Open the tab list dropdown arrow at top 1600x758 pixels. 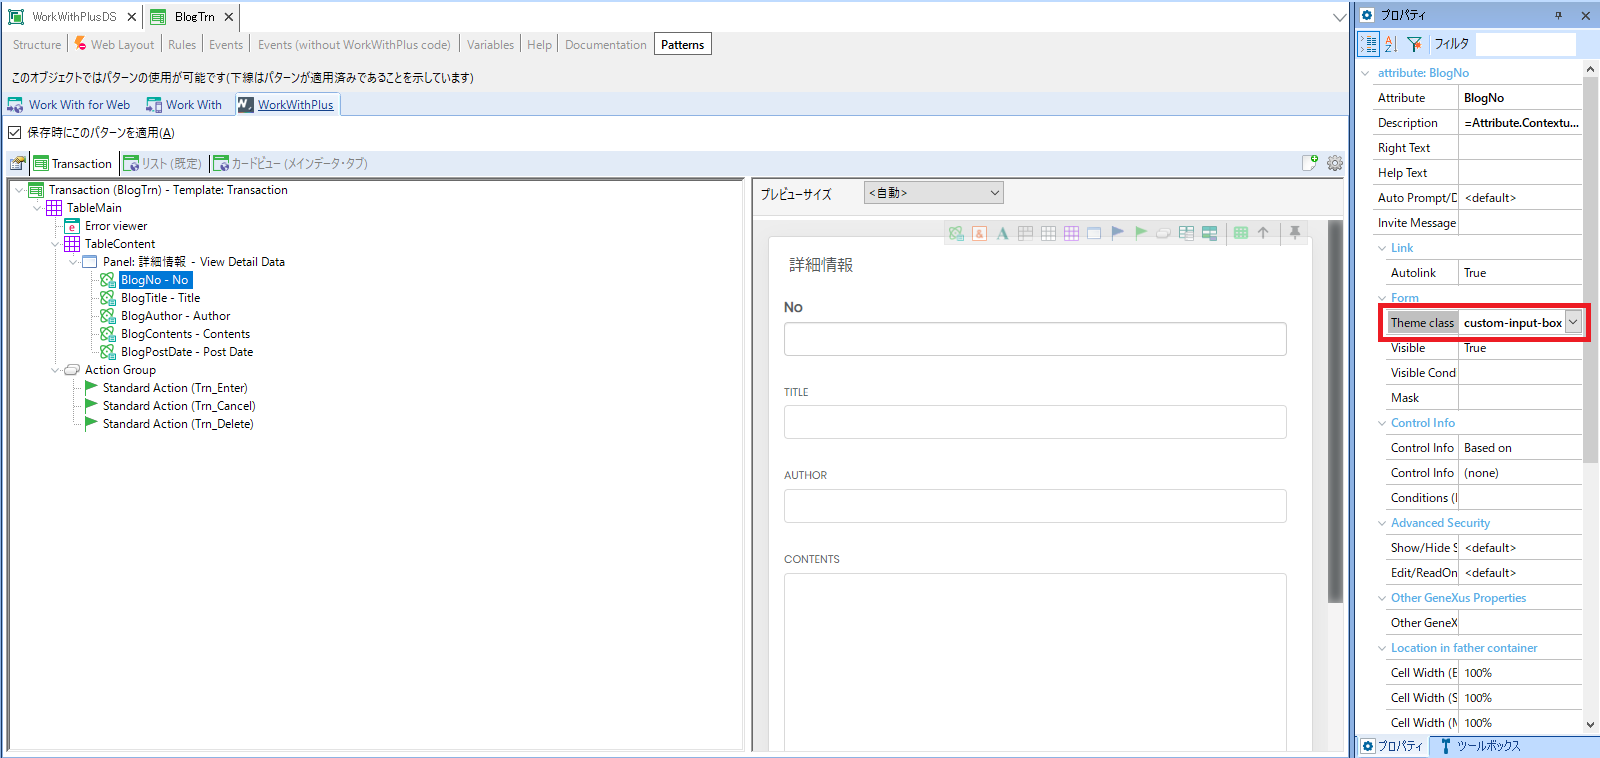(x=1340, y=17)
